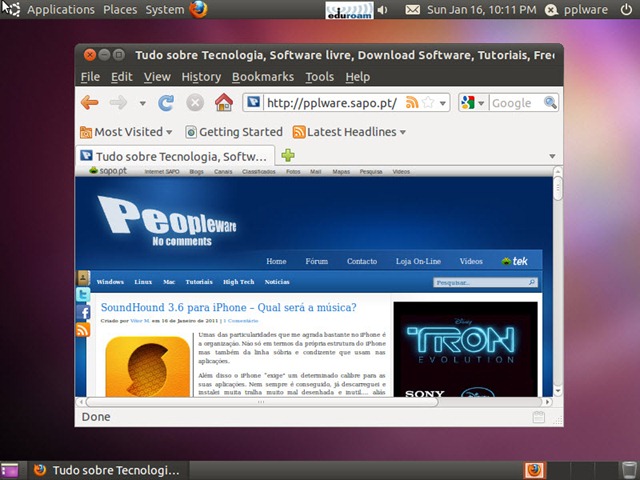Viewport: 640px width, 480px height.
Task: Click the sapo.pt logo link
Action: (x=108, y=171)
